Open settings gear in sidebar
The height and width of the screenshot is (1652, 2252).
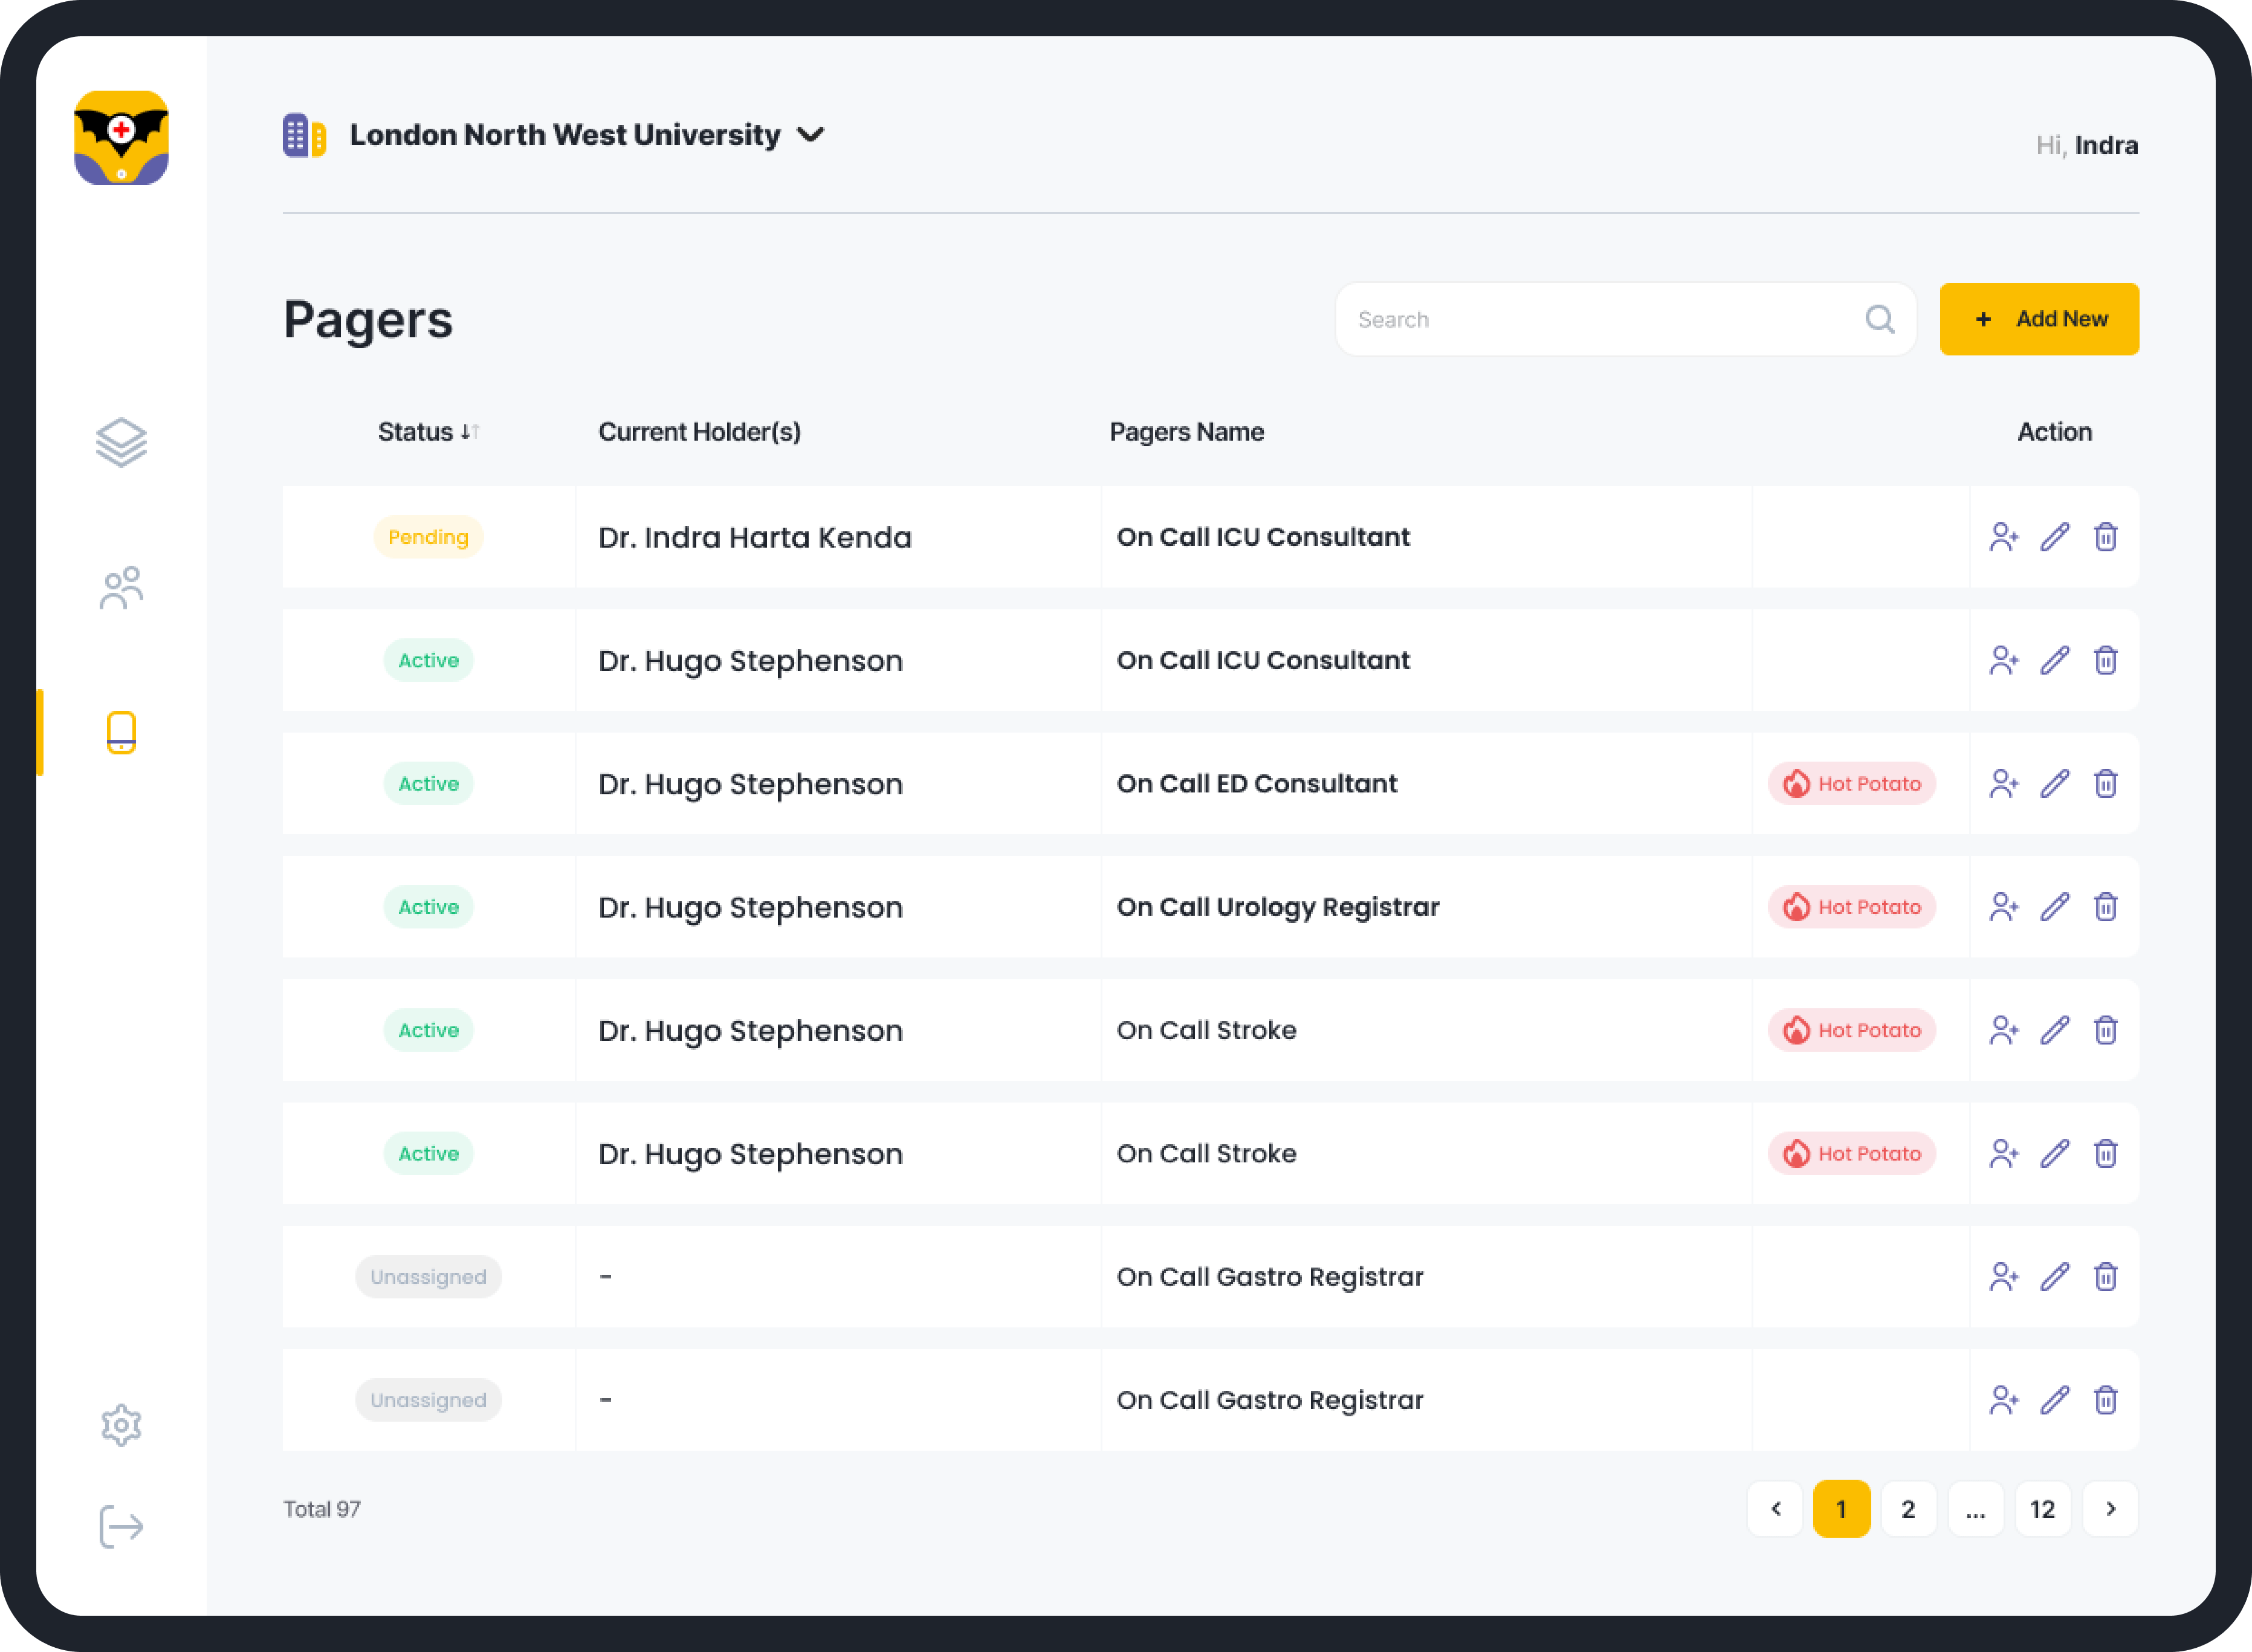pyautogui.click(x=121, y=1425)
